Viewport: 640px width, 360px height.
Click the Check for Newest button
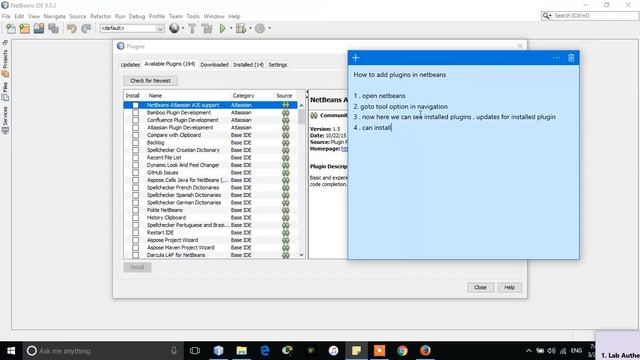click(150, 81)
